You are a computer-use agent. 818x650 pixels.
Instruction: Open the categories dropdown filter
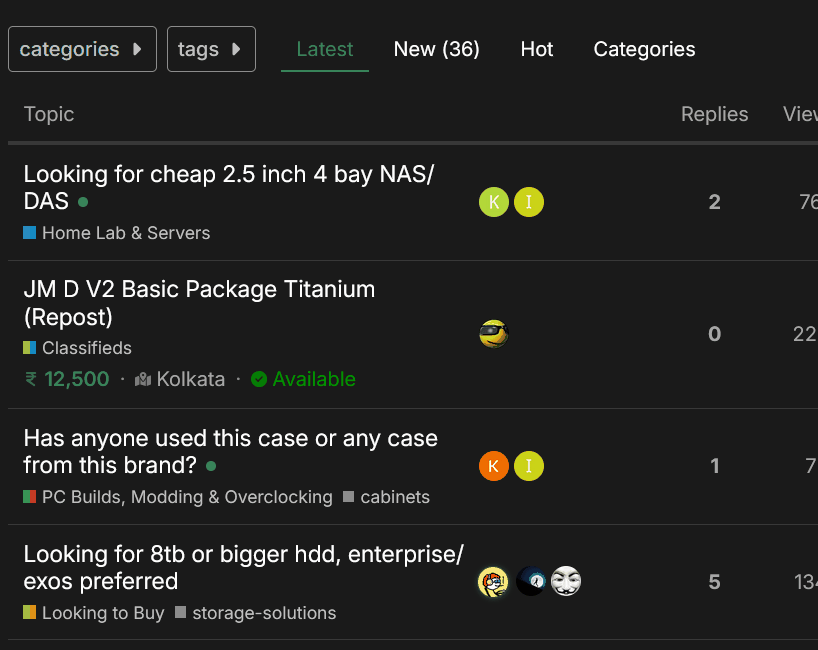point(82,49)
